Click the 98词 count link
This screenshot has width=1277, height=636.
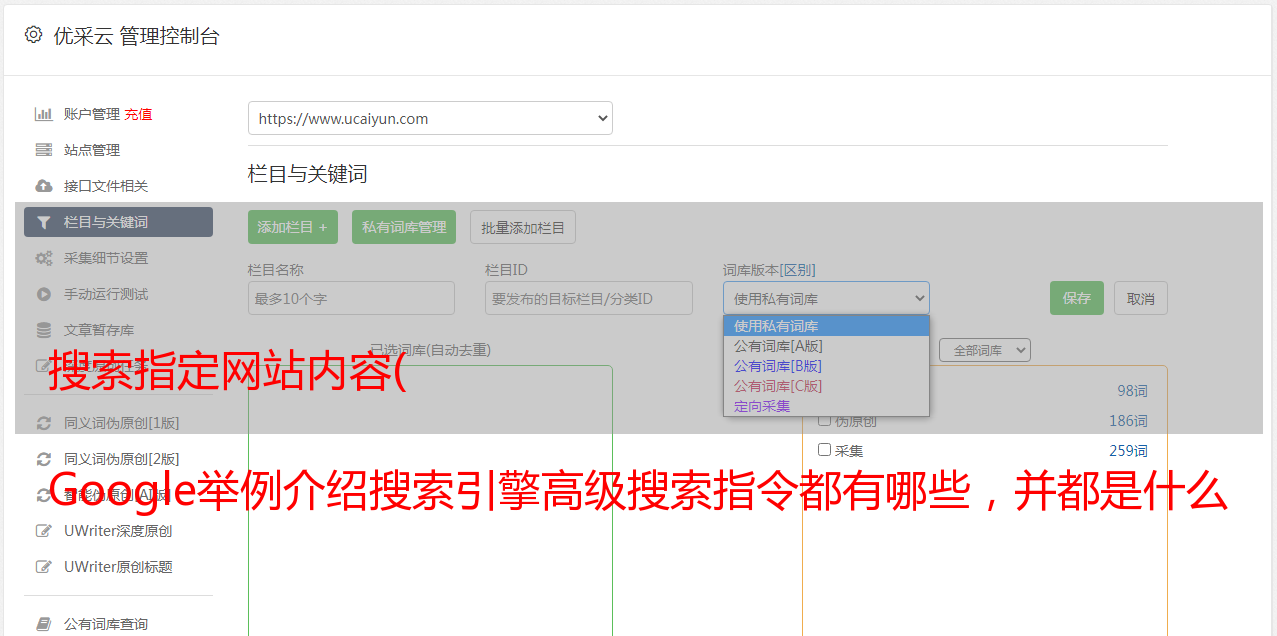1132,391
